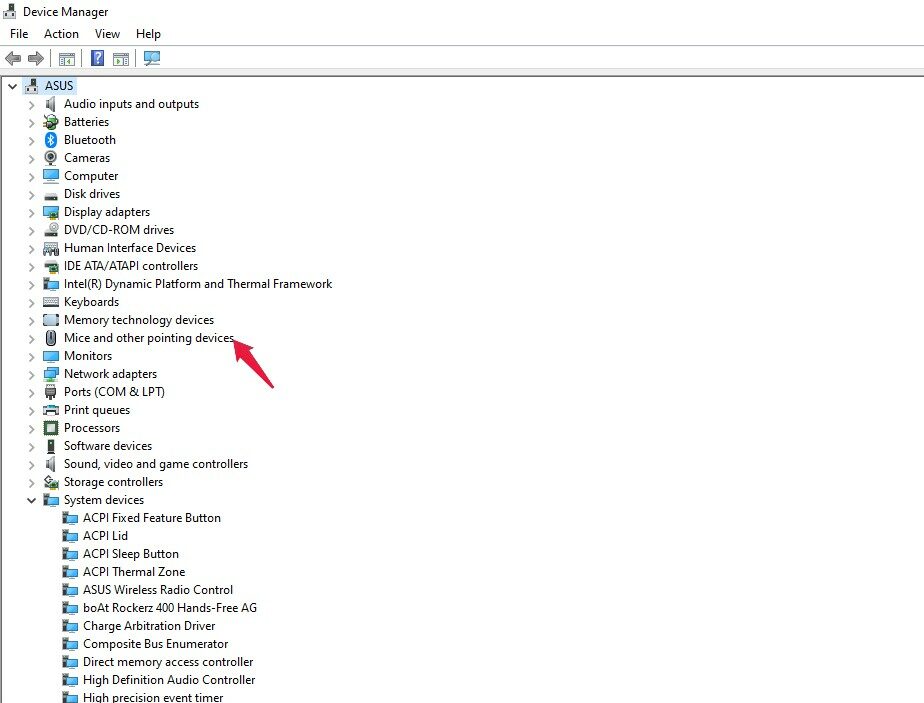Viewport: 924px width, 703px height.
Task: Click the Scan for hardware changes icon
Action: pyautogui.click(x=152, y=58)
